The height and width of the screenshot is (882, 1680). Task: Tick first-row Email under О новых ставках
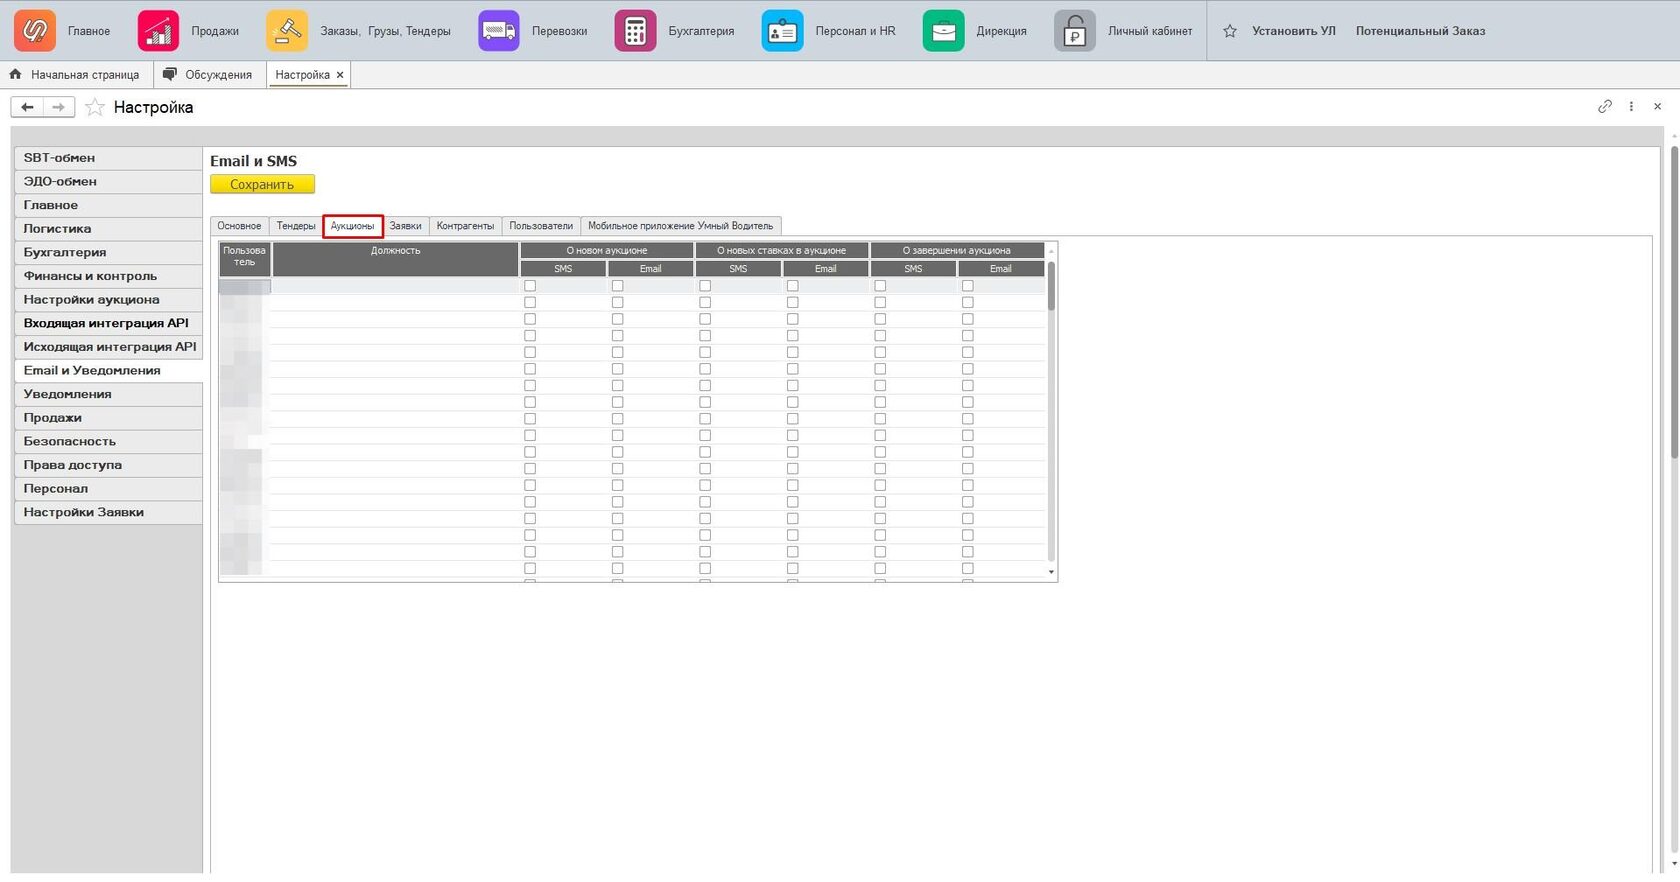tap(792, 286)
